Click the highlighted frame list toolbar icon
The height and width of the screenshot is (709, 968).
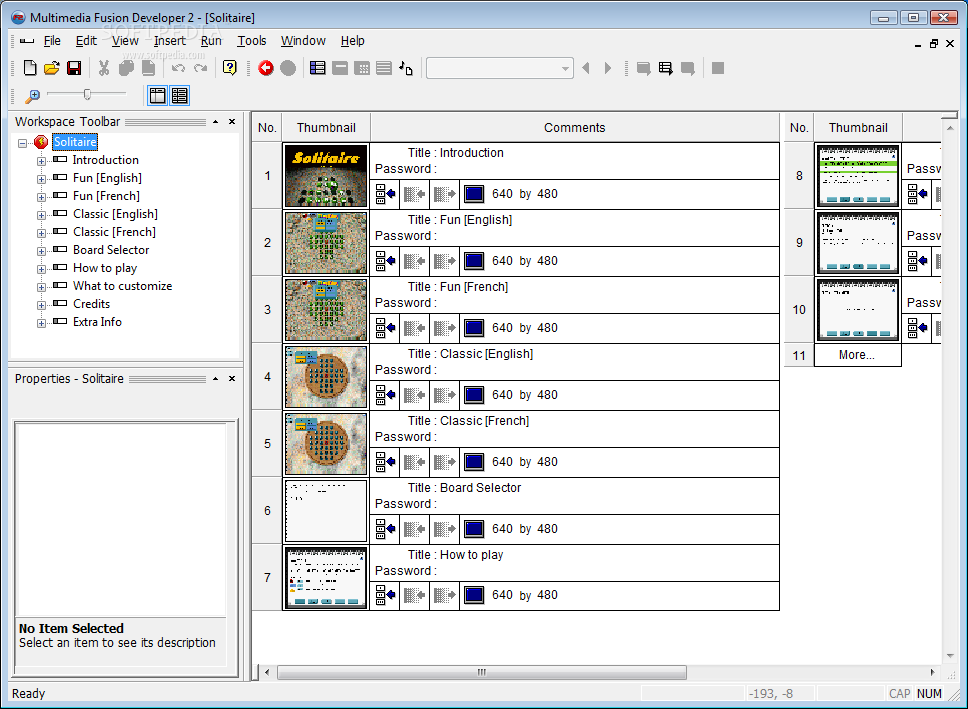click(666, 68)
